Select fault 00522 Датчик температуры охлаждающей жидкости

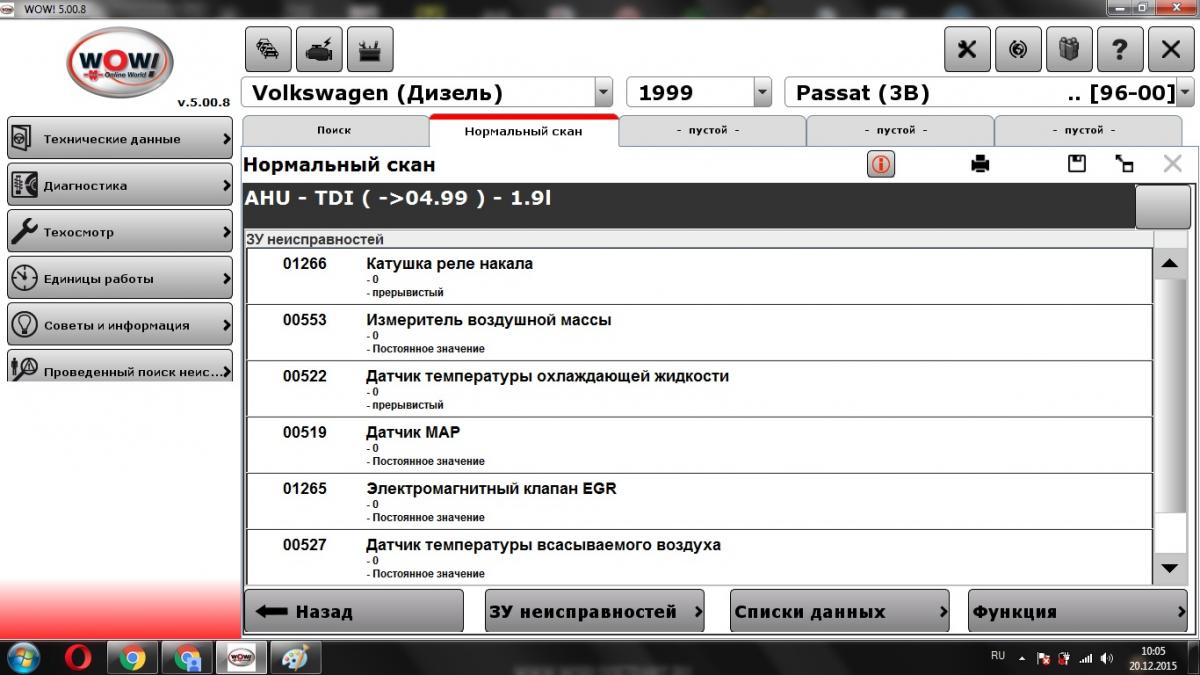pos(699,388)
